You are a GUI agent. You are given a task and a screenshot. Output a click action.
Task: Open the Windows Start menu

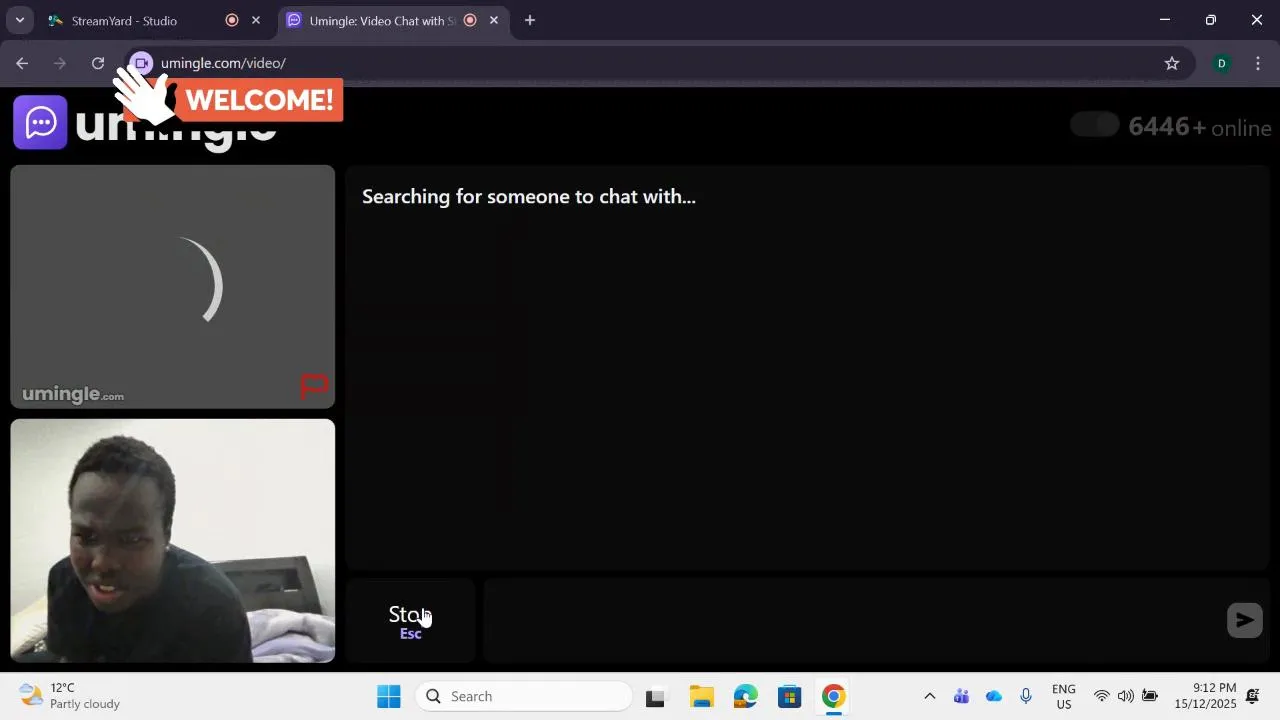(389, 696)
